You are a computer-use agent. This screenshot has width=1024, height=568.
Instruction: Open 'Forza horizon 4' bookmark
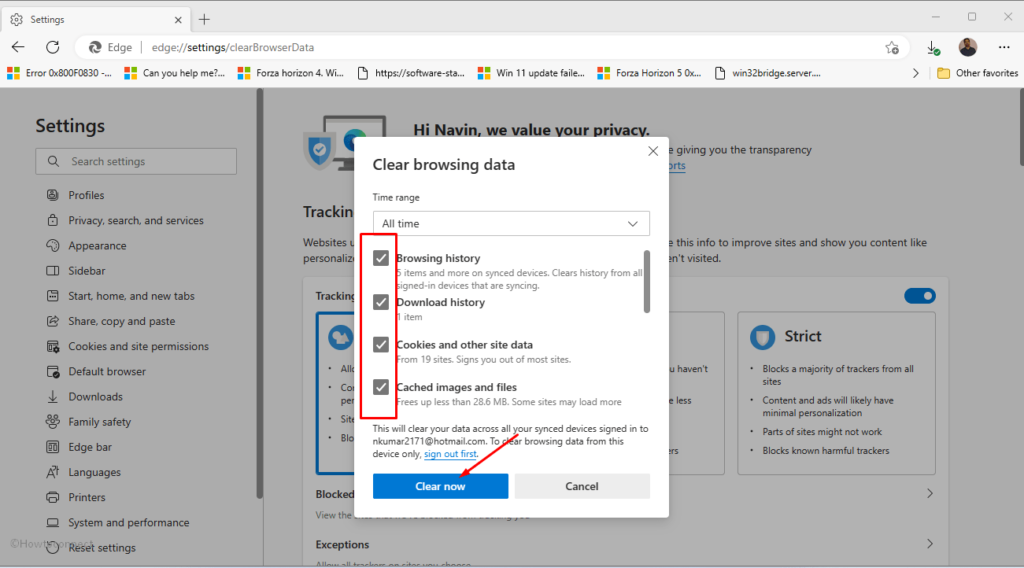pyautogui.click(x=291, y=73)
